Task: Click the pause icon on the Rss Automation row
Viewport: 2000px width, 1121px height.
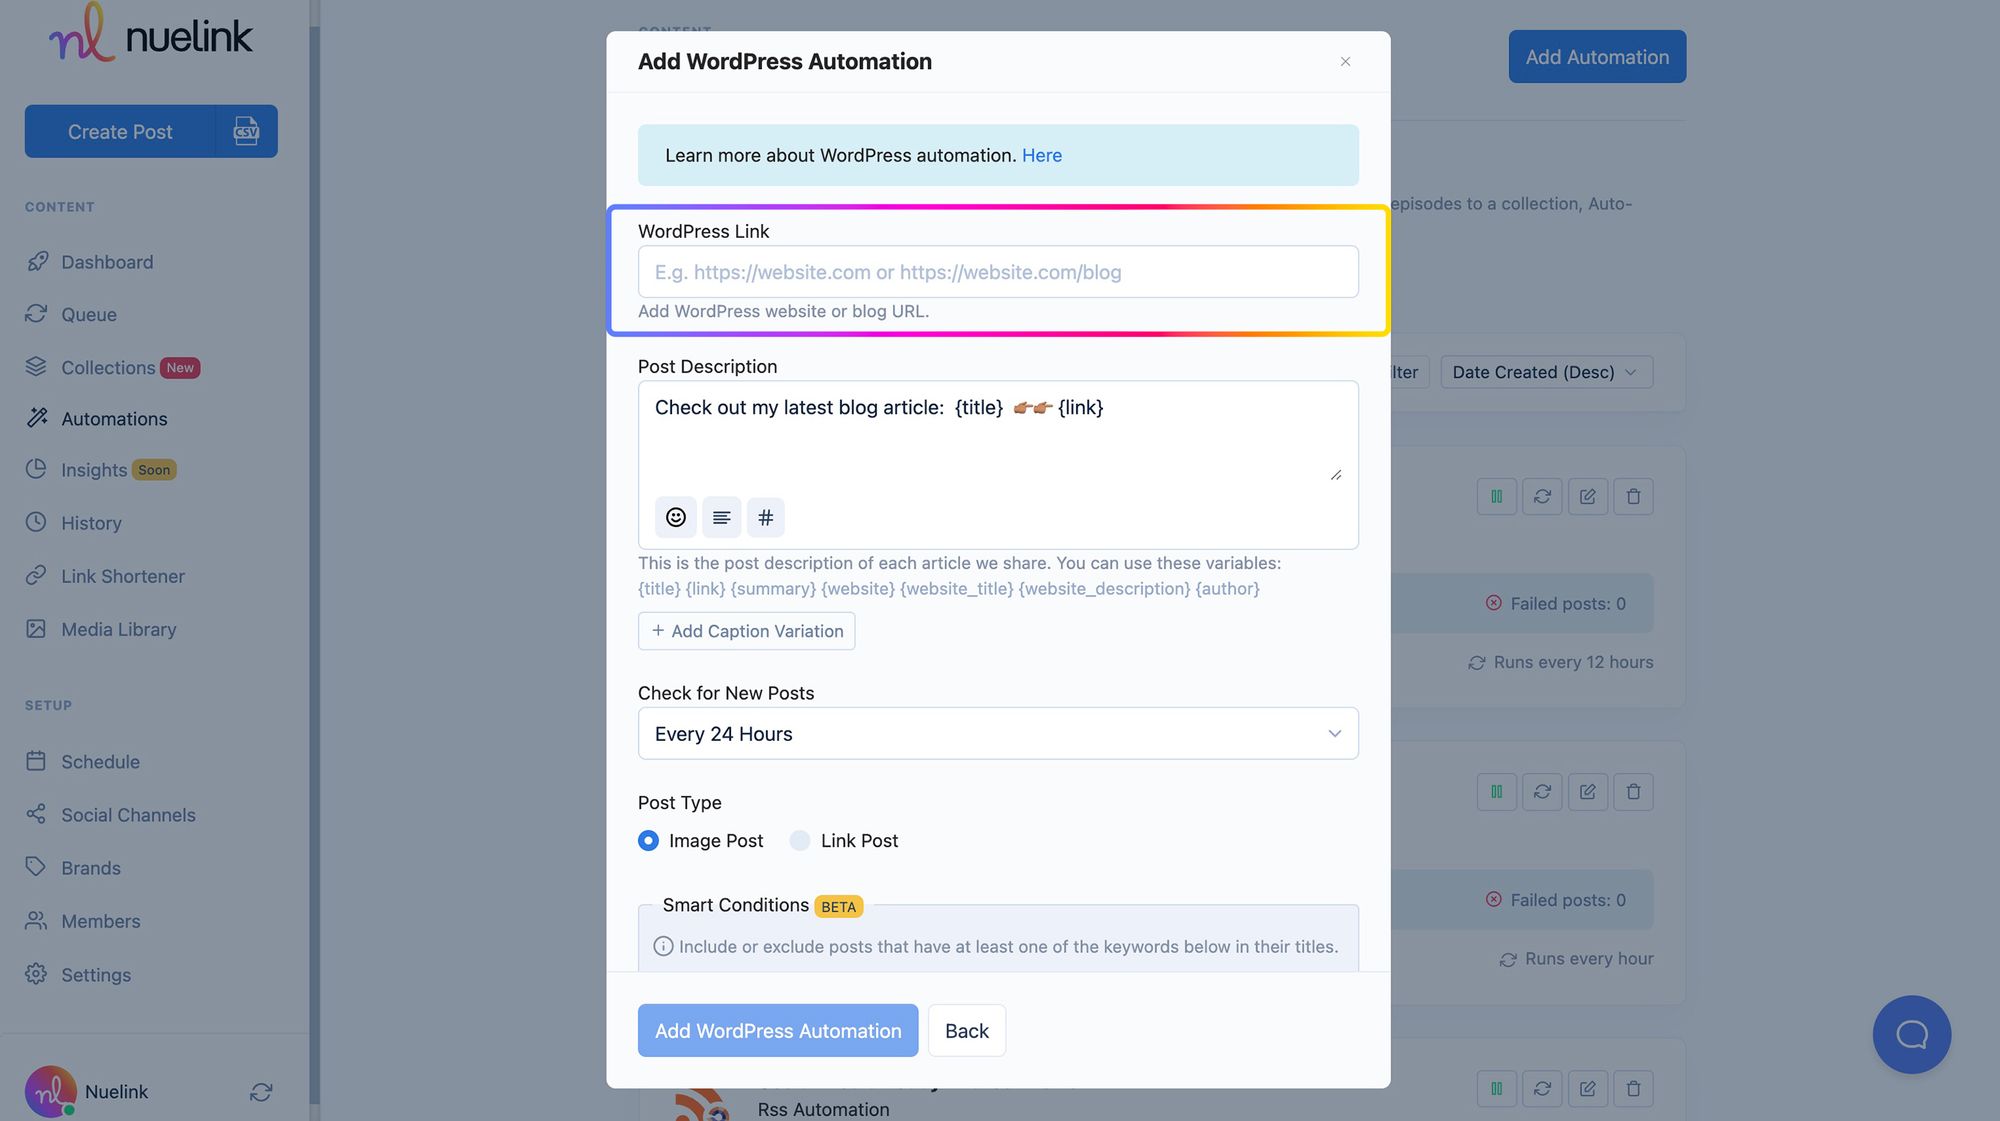Action: click(x=1496, y=1088)
